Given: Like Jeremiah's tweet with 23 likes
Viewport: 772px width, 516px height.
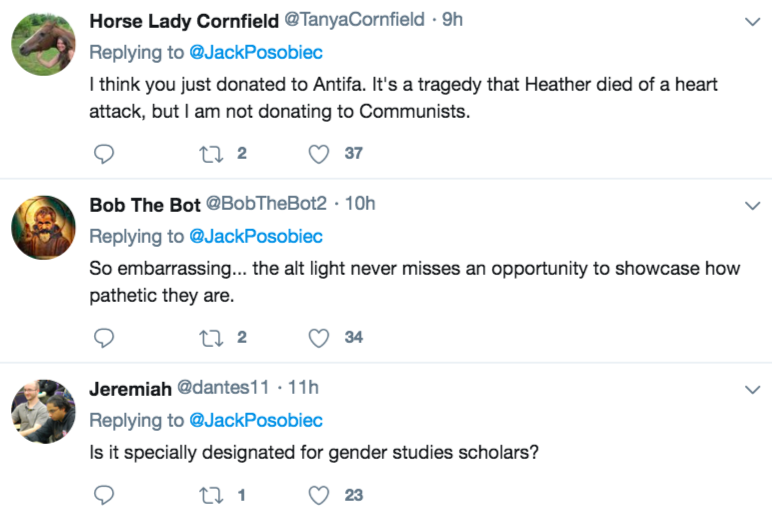Looking at the screenshot, I should pos(319,495).
